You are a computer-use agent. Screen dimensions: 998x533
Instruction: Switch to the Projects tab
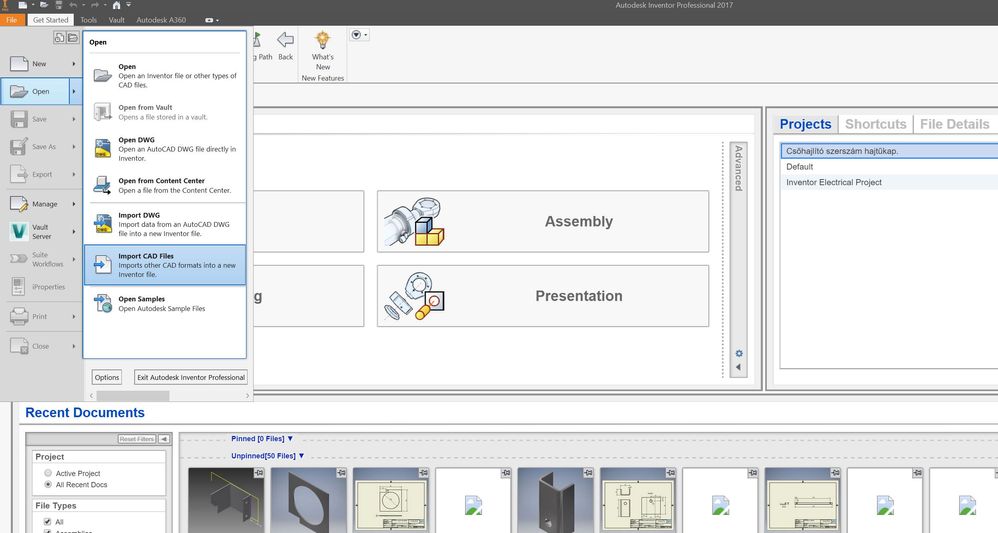805,124
